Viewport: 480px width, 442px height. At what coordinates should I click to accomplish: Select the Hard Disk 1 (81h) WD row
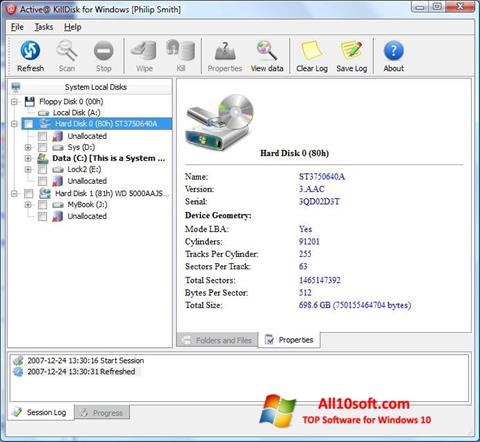[x=97, y=193]
